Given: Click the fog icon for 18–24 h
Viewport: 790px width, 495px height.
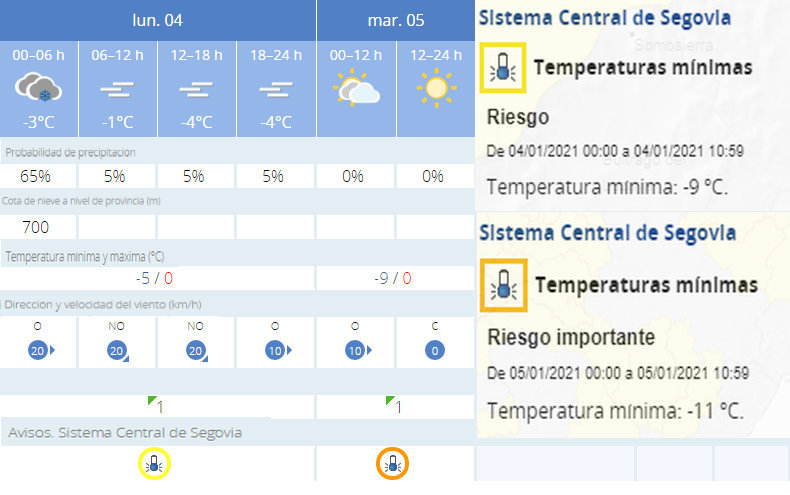Looking at the screenshot, I should click(x=276, y=90).
